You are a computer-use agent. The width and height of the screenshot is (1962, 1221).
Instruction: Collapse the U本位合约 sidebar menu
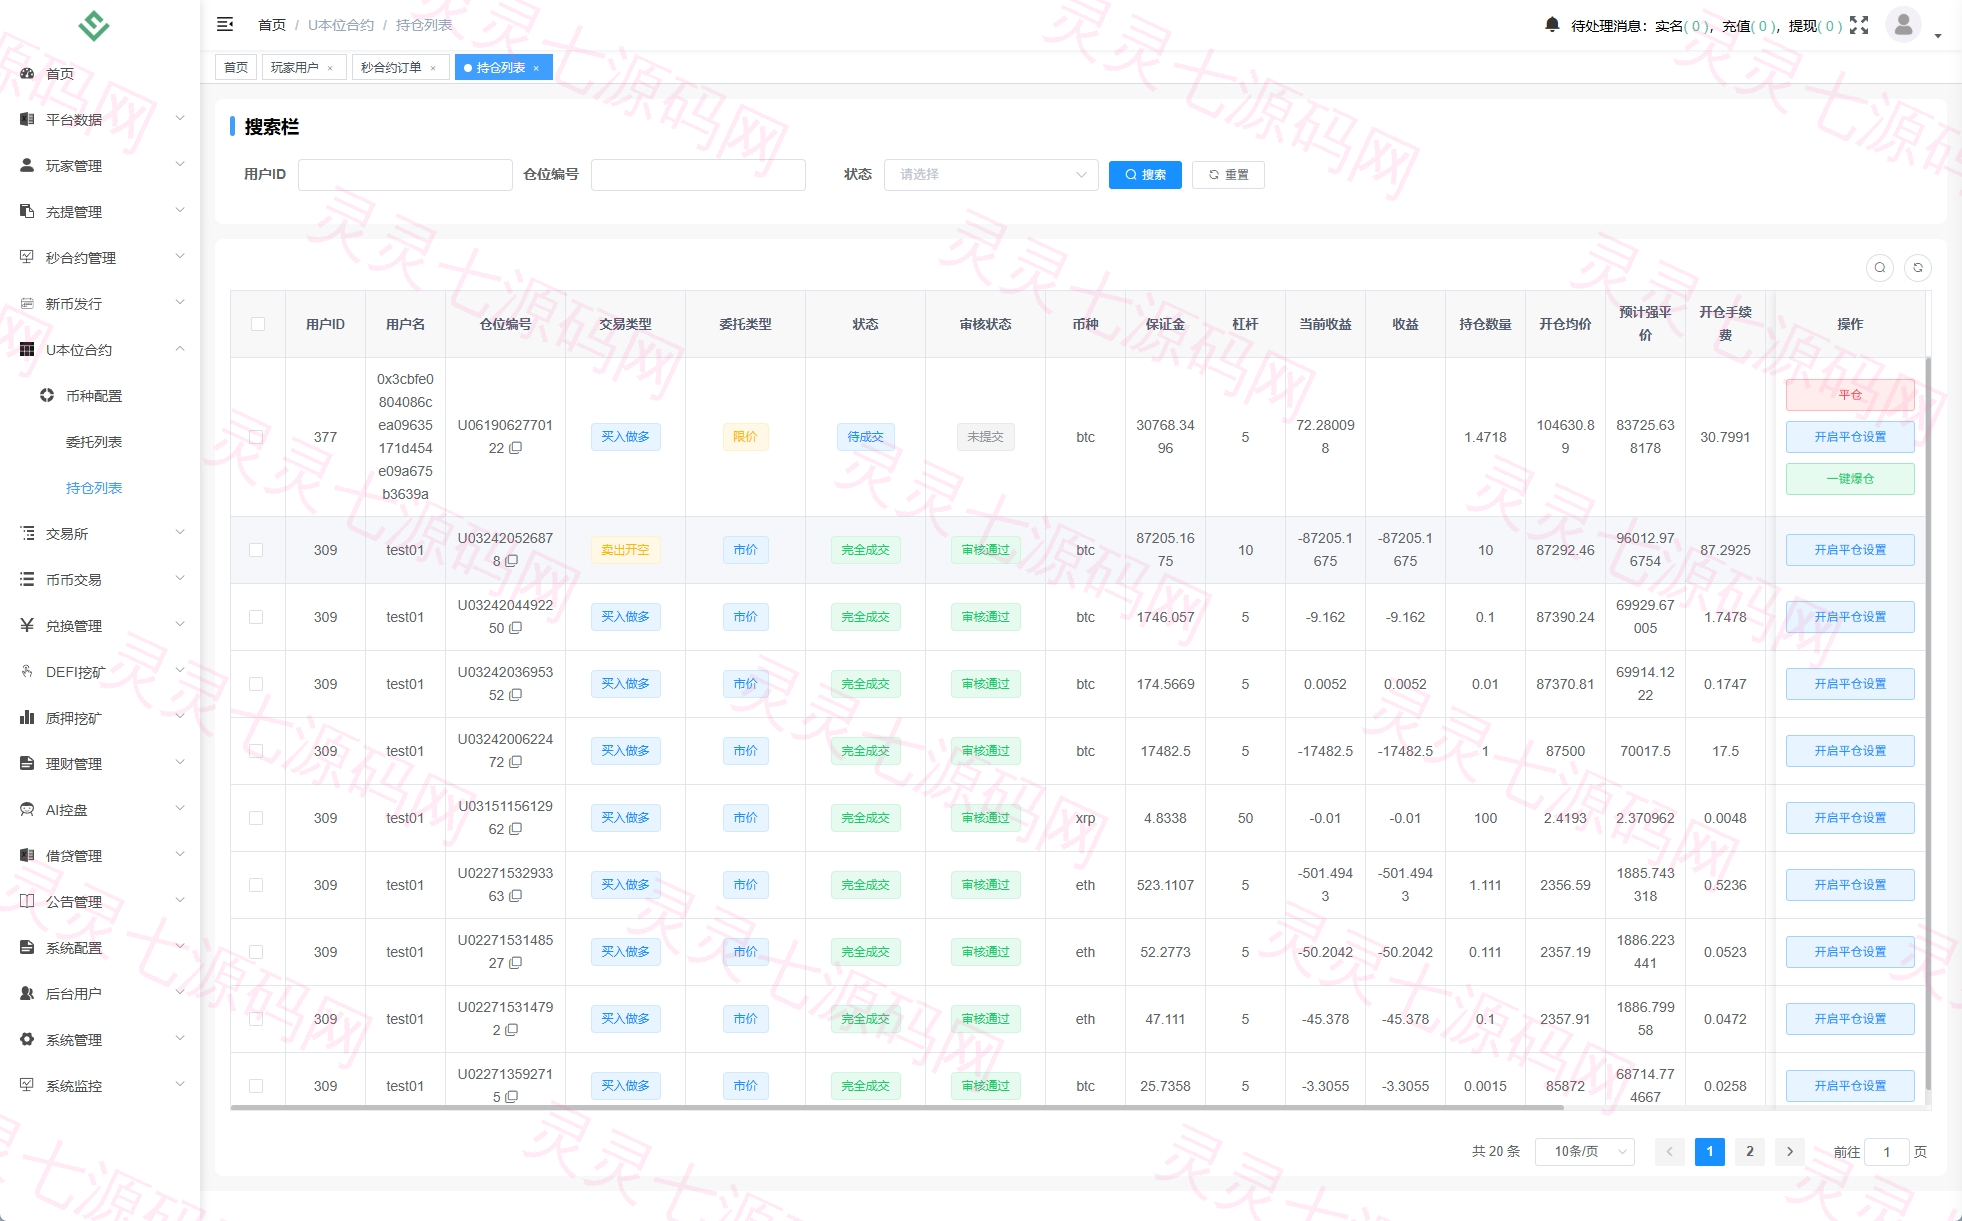coord(100,349)
